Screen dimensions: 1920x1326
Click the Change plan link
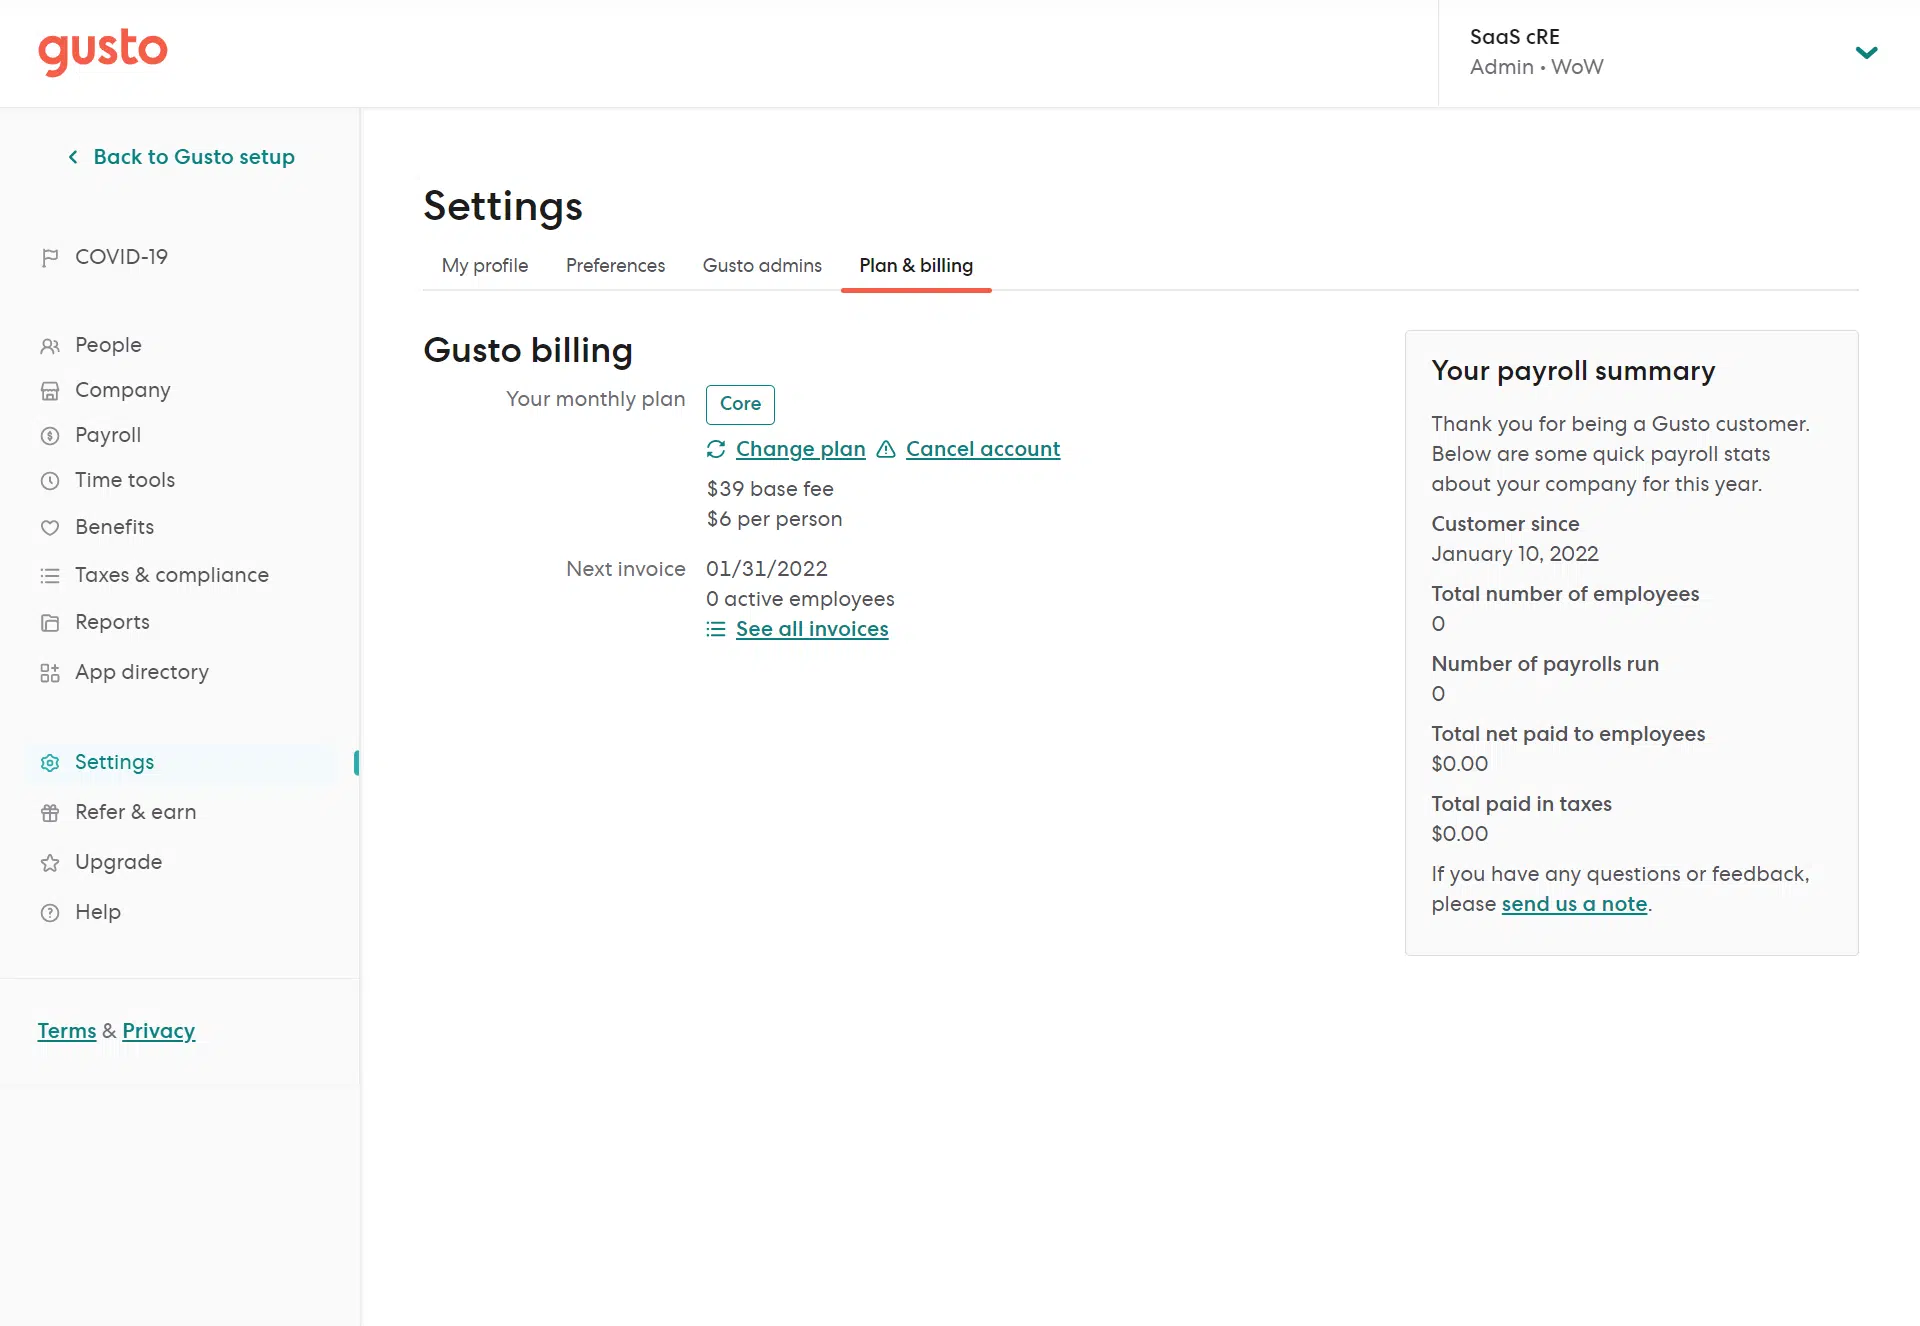click(800, 450)
